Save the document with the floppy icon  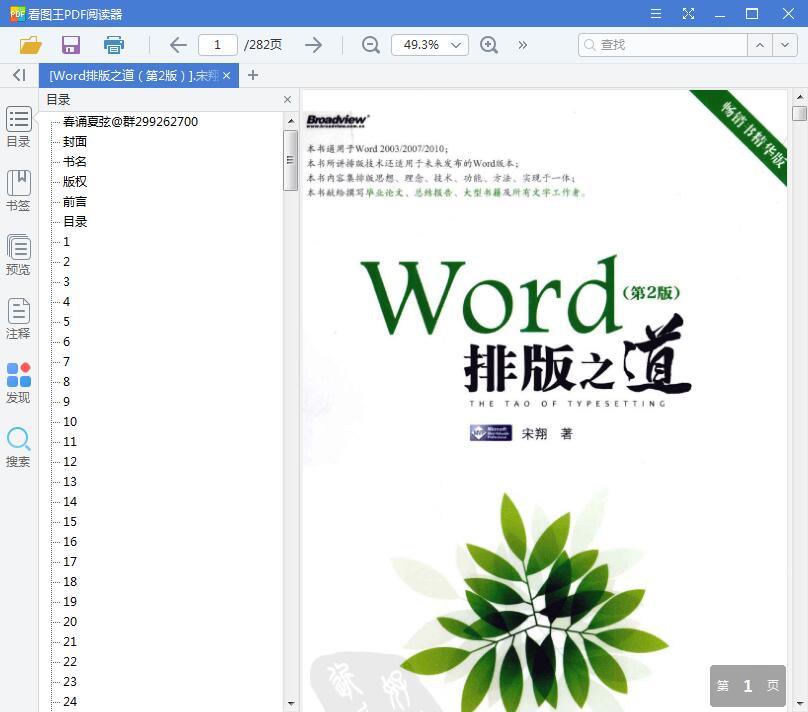71,45
